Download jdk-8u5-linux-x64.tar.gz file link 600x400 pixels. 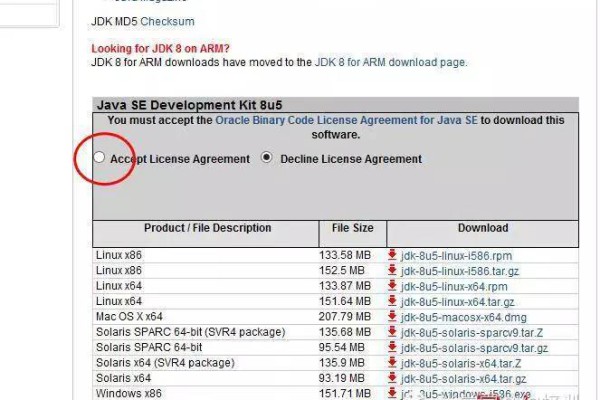coord(457,302)
